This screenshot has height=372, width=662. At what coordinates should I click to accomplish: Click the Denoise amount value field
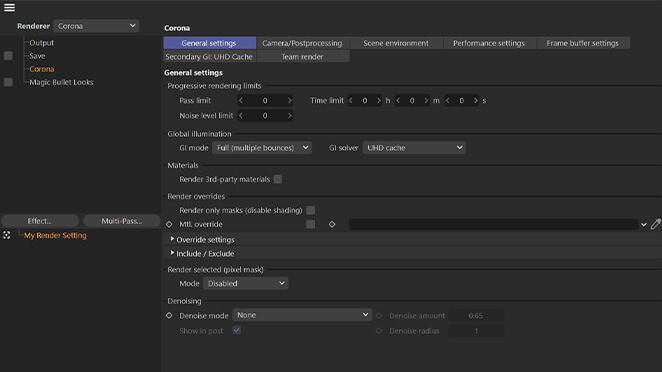(476, 315)
